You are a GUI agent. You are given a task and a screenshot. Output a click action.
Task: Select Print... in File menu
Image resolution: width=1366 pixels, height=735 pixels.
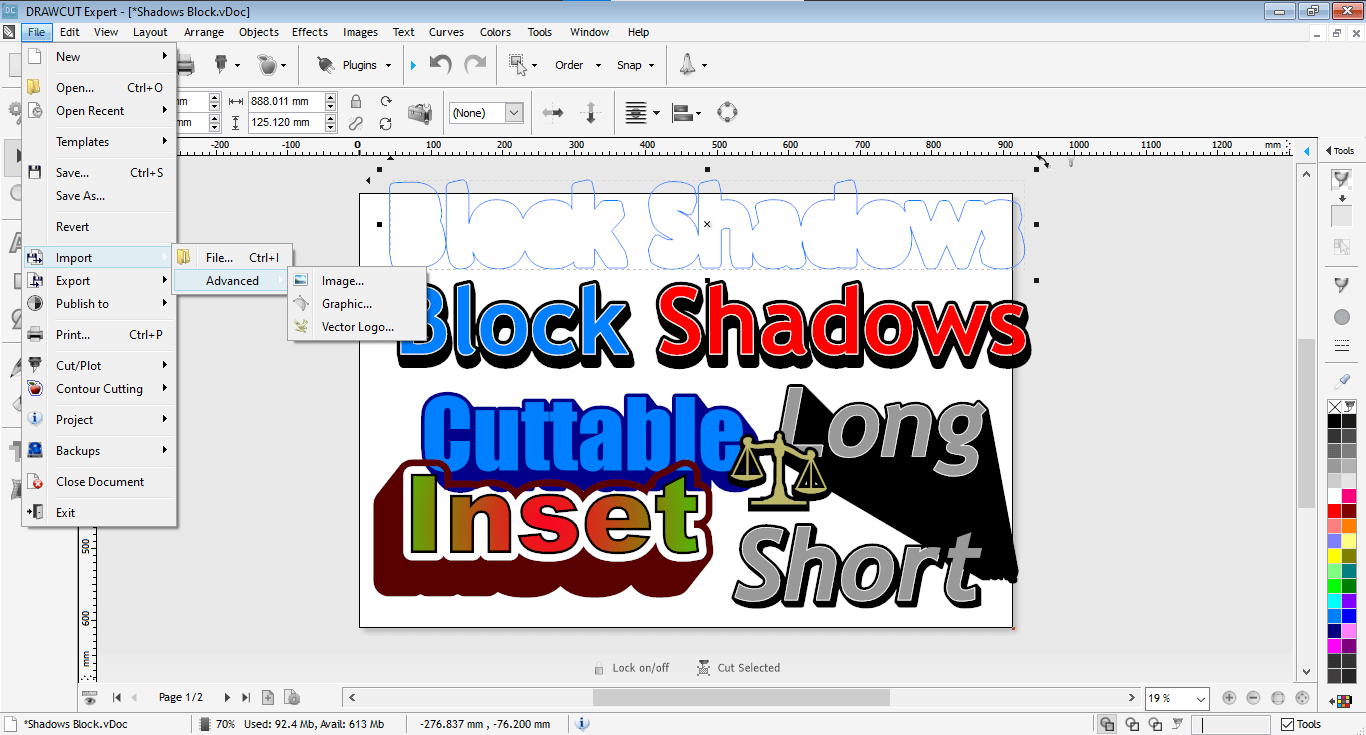tap(99, 335)
